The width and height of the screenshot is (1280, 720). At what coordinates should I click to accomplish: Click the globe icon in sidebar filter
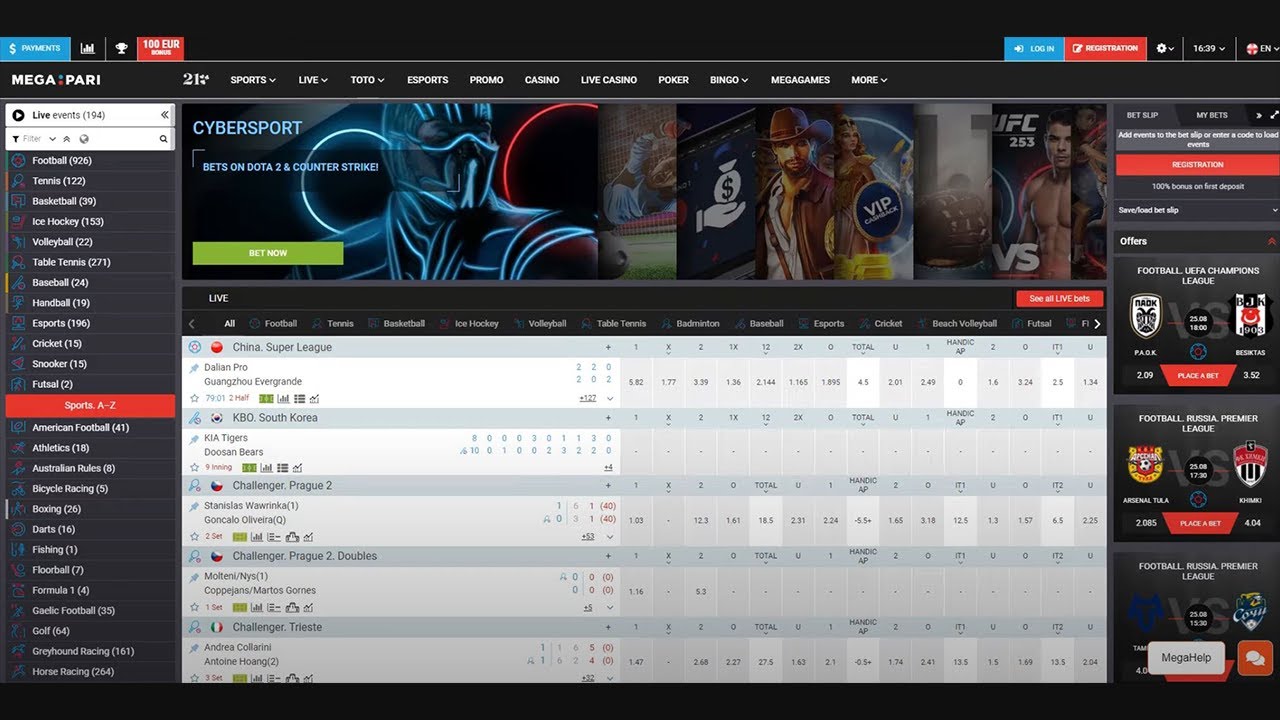coord(84,139)
